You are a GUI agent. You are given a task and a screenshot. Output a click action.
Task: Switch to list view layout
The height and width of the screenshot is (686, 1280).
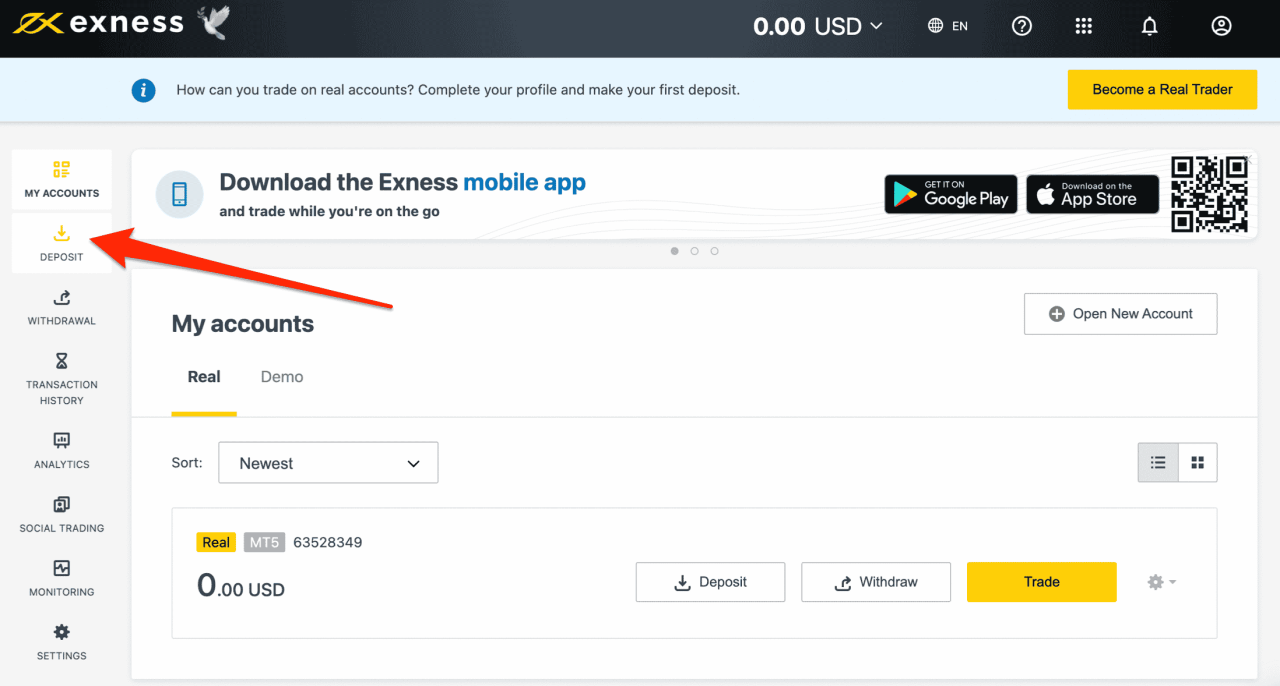coord(1158,463)
